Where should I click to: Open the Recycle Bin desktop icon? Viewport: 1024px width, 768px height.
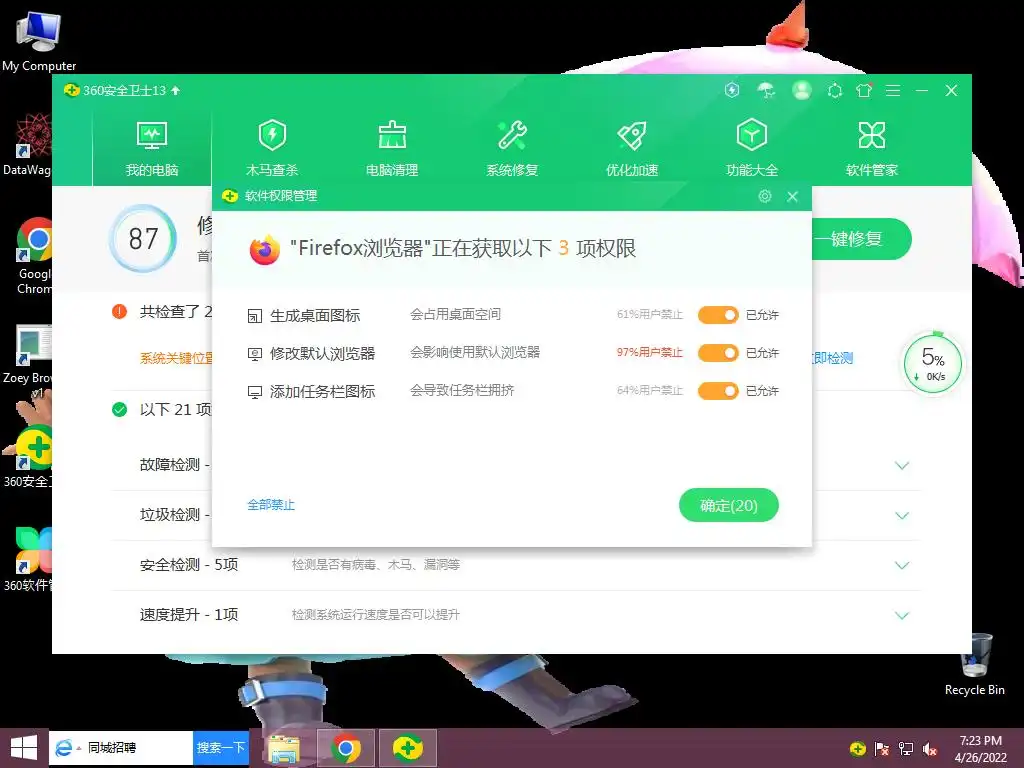[x=975, y=665]
